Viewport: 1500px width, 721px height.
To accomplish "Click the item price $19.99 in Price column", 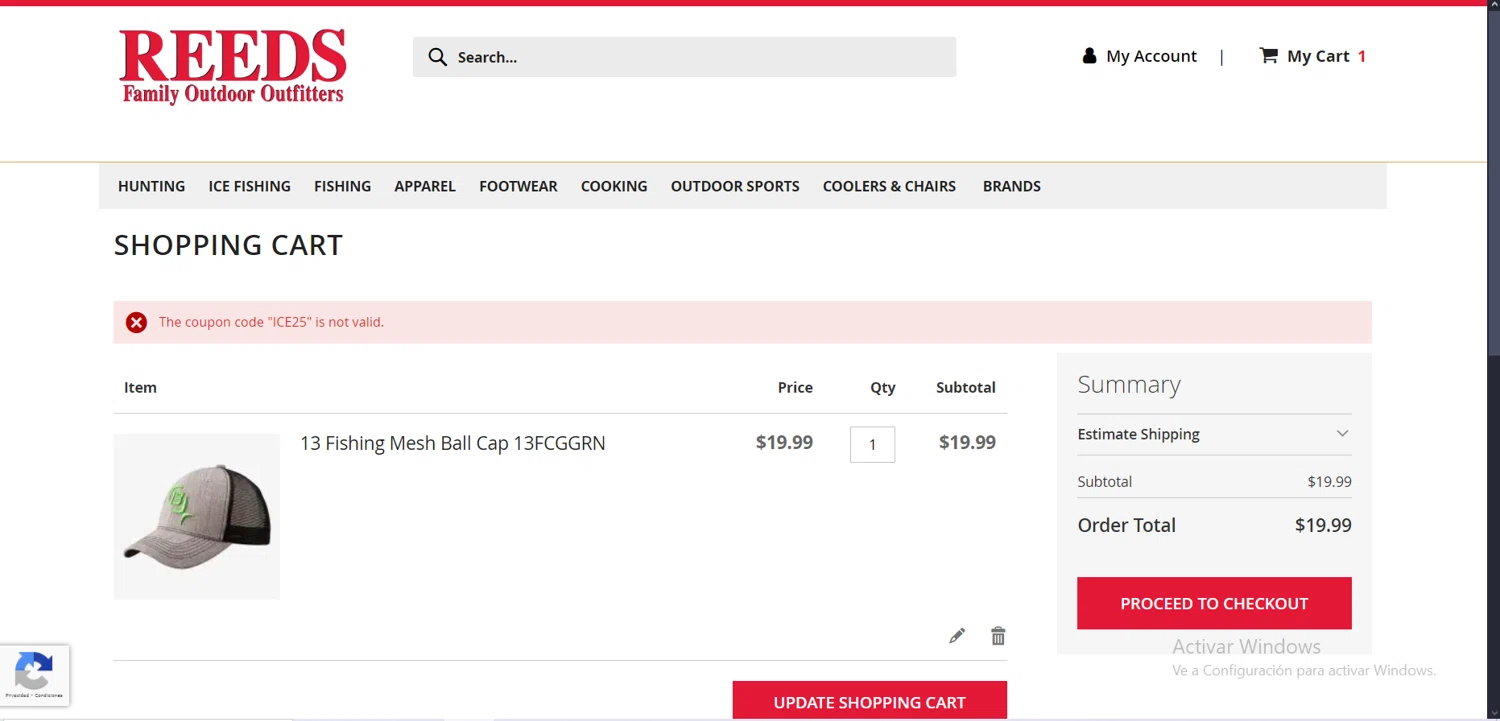I will point(784,442).
